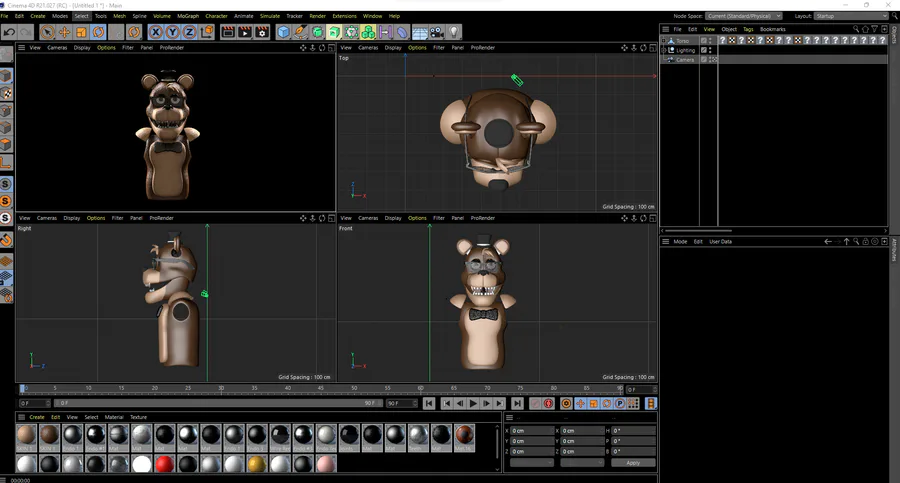Click the filter funnel in Object Manager

pyautogui.click(x=875, y=29)
